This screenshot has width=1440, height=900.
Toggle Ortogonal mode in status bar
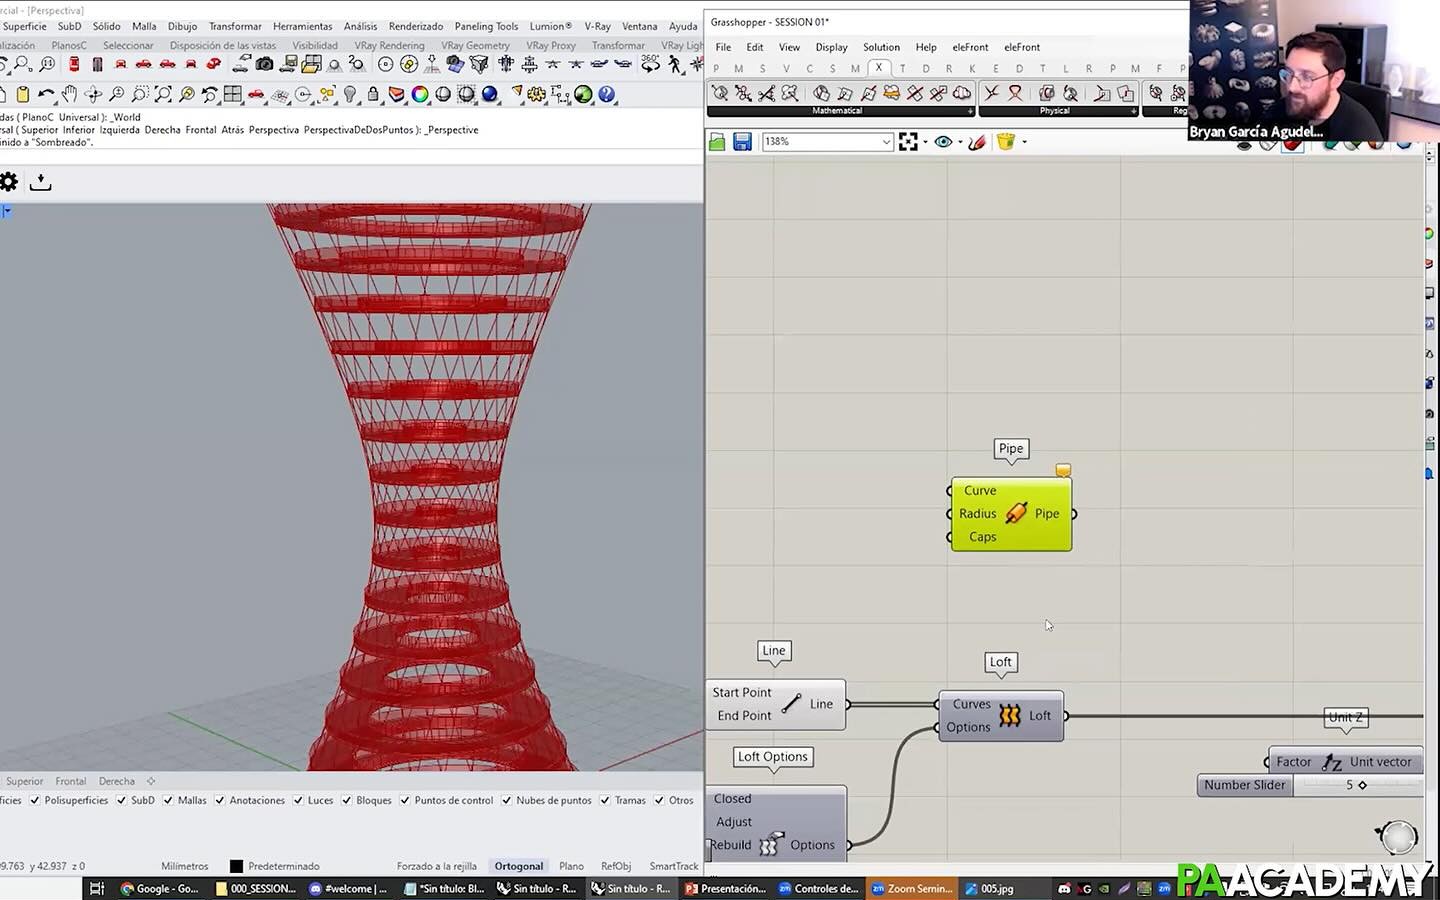pos(519,866)
